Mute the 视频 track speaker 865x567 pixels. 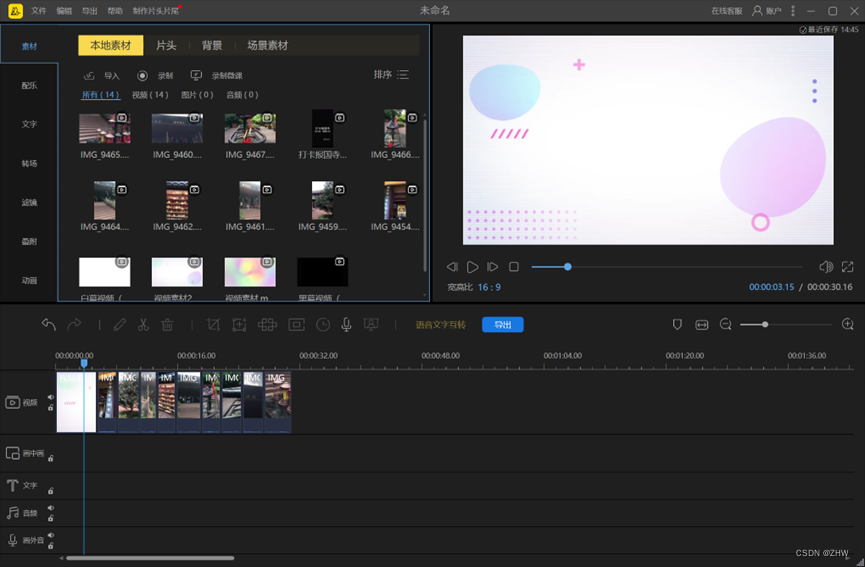[50, 396]
